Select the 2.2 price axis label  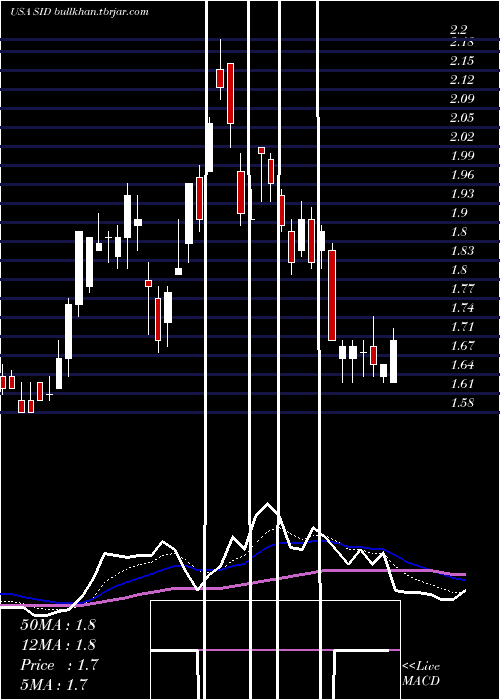click(x=458, y=30)
